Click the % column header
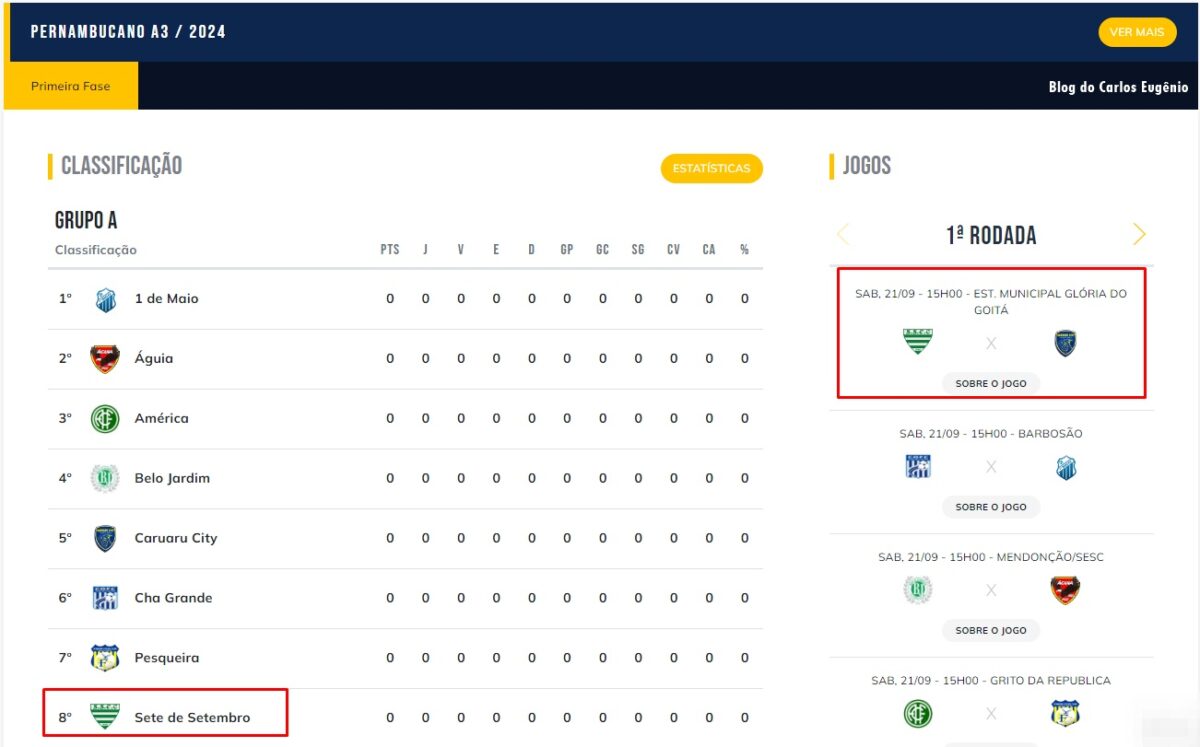This screenshot has height=747, width=1200. point(744,250)
